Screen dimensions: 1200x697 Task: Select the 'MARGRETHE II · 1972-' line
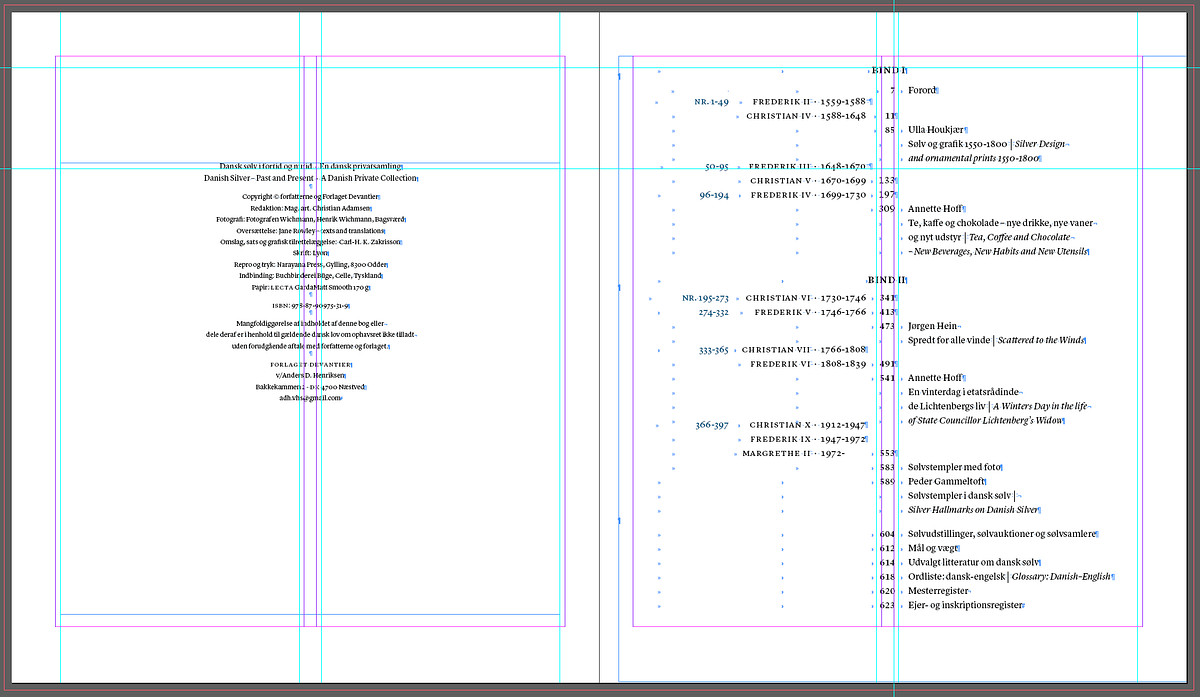pos(793,454)
